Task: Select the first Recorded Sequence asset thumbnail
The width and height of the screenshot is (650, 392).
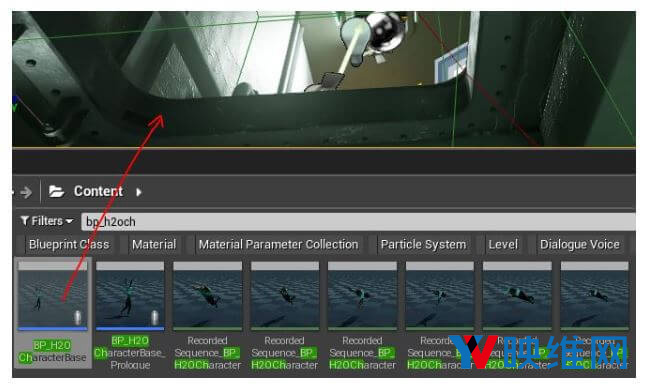Action: tap(207, 295)
